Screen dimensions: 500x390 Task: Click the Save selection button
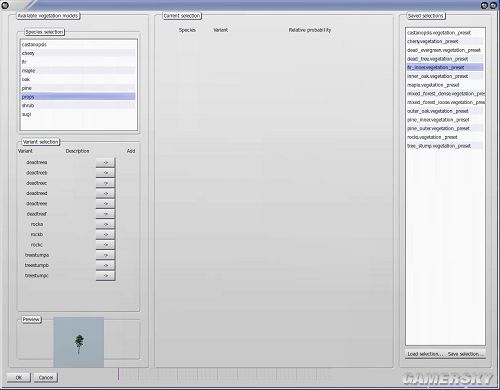[x=465, y=354]
